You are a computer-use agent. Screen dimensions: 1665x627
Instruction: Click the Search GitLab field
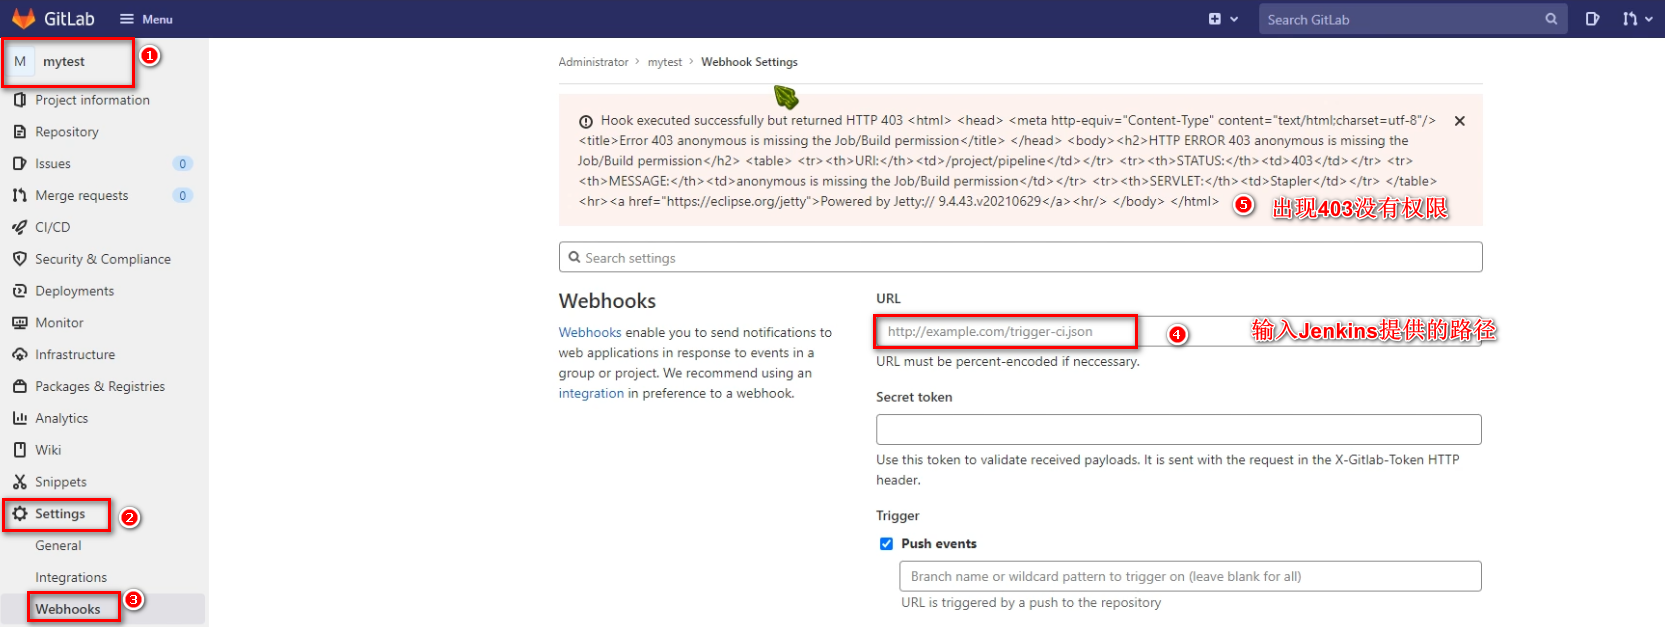(1412, 19)
